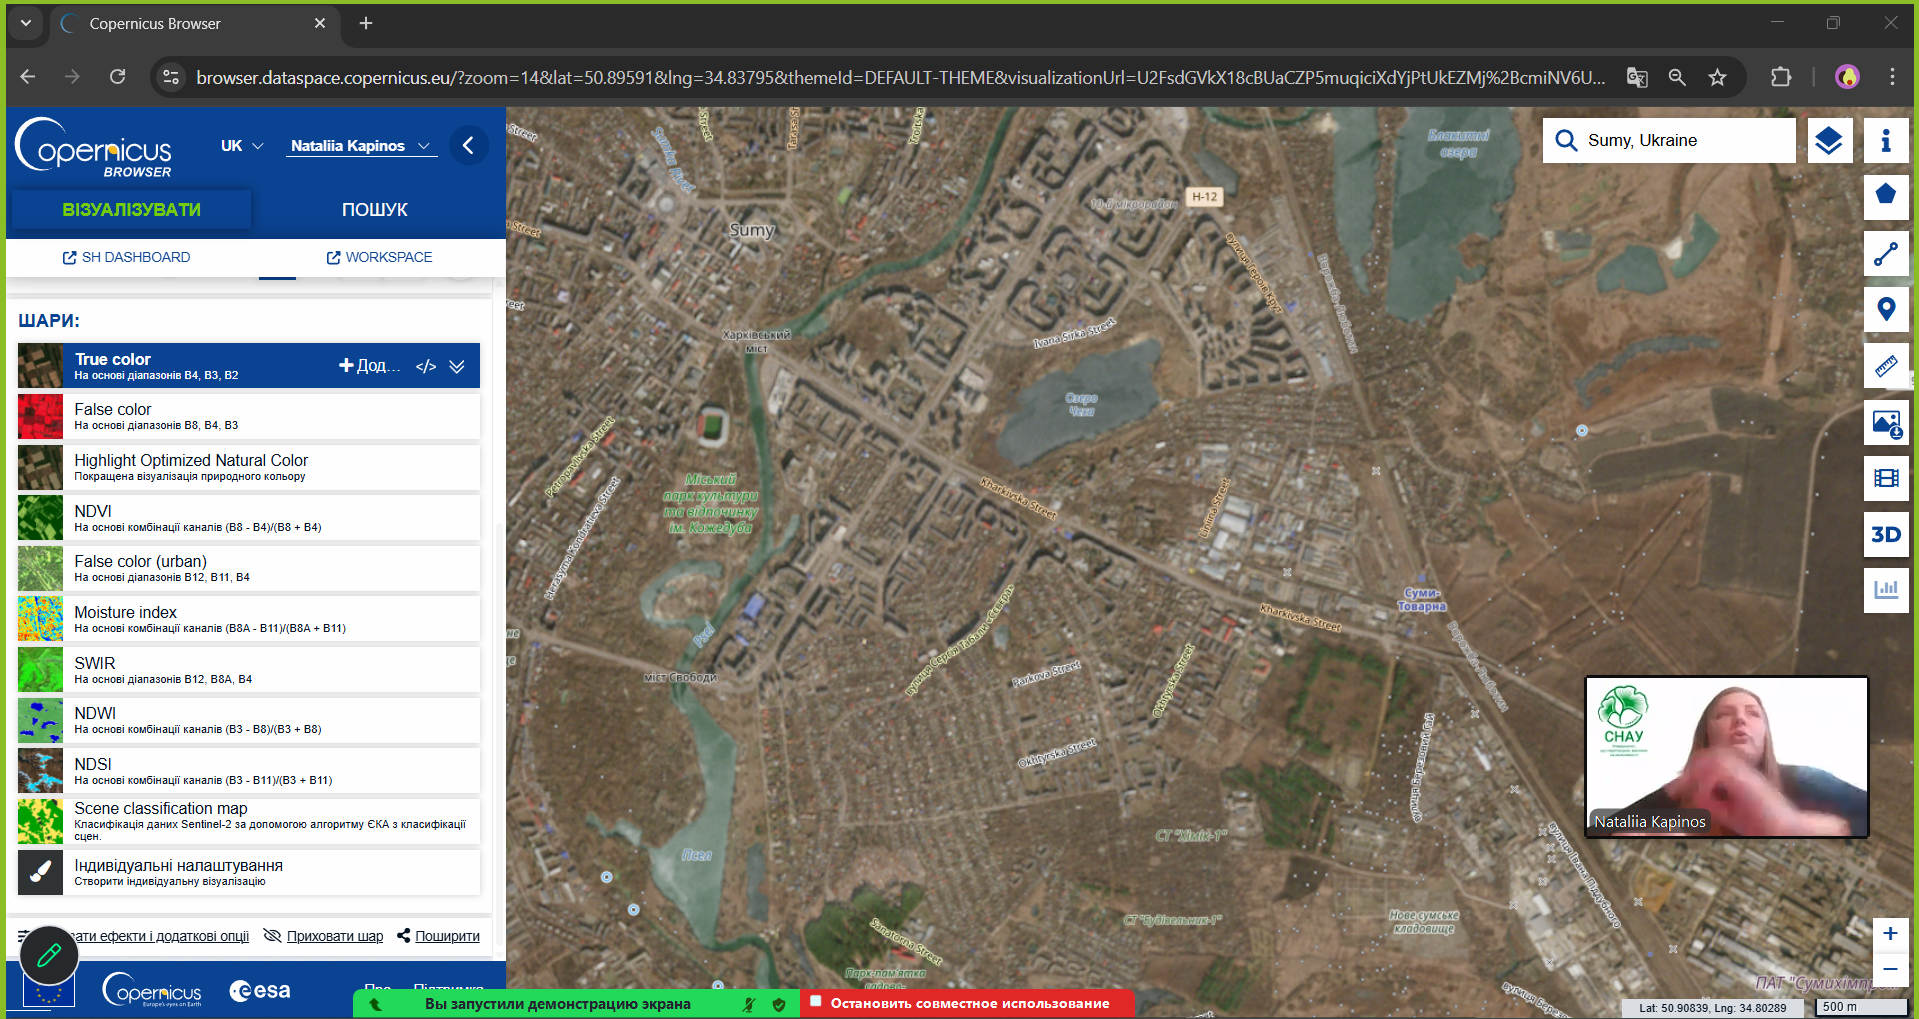Switch to 3D view mode

pyautogui.click(x=1886, y=534)
